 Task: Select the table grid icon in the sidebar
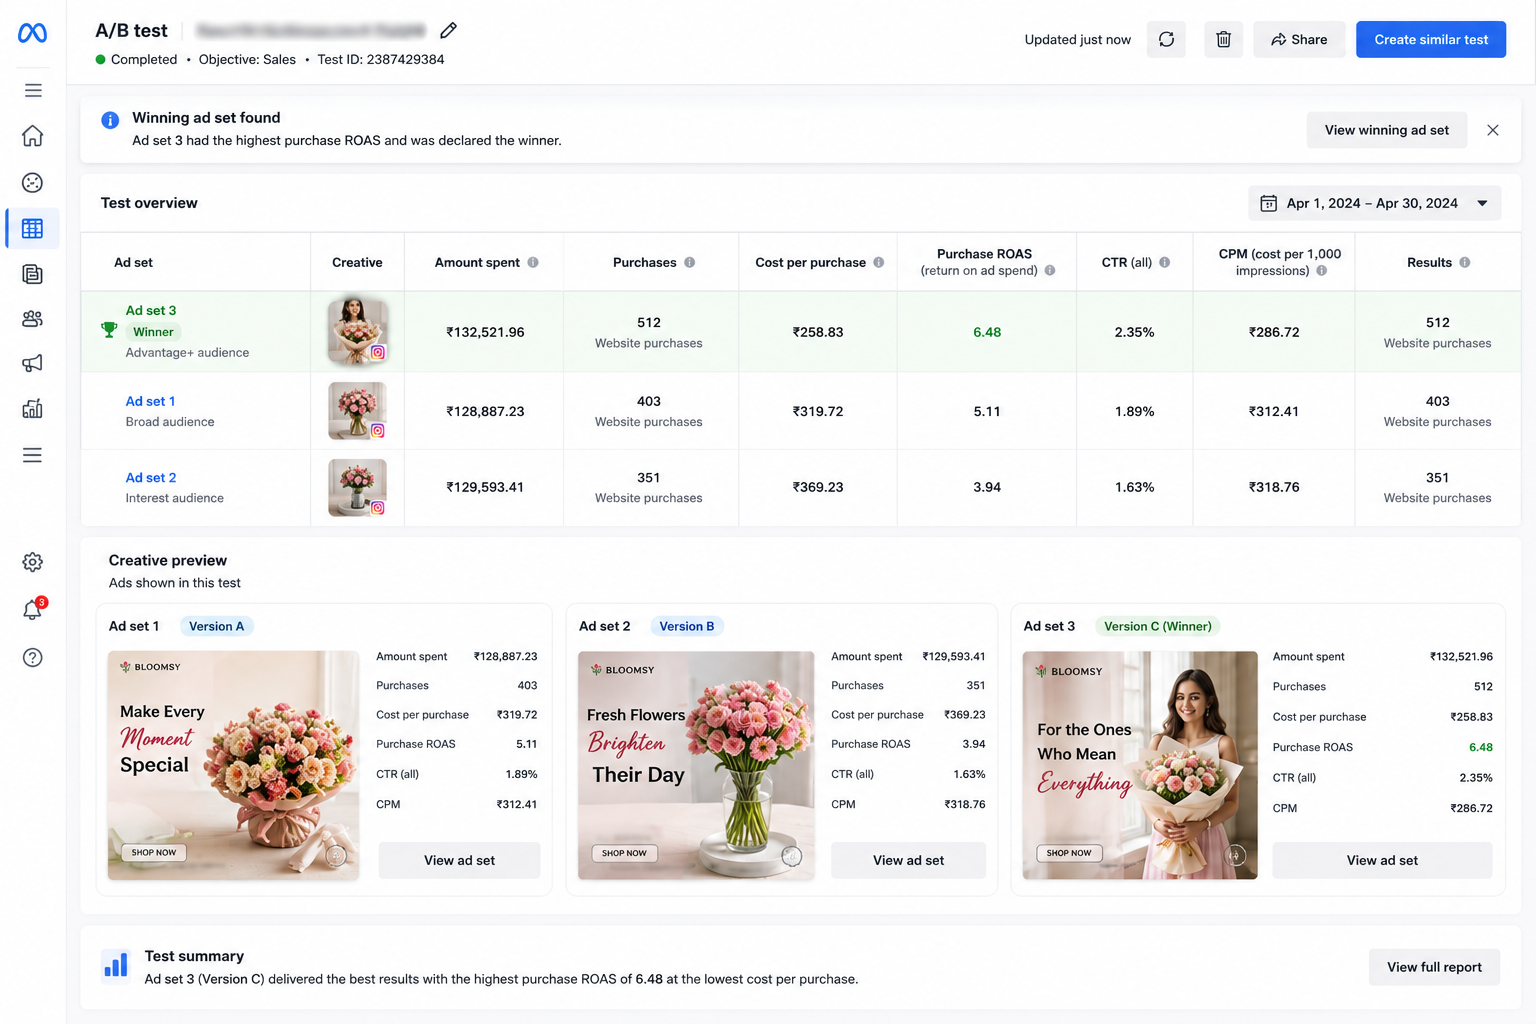pos(33,228)
